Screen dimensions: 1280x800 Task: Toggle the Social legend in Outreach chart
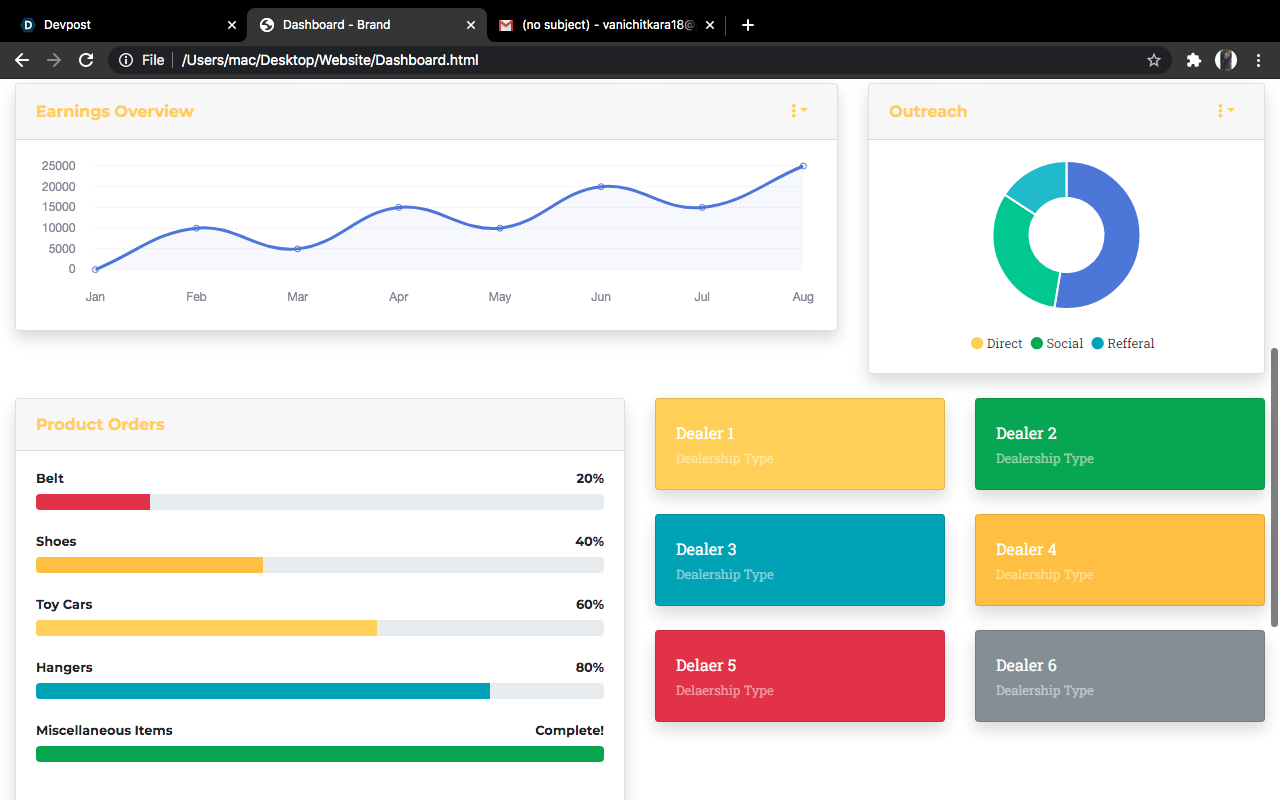(1056, 343)
